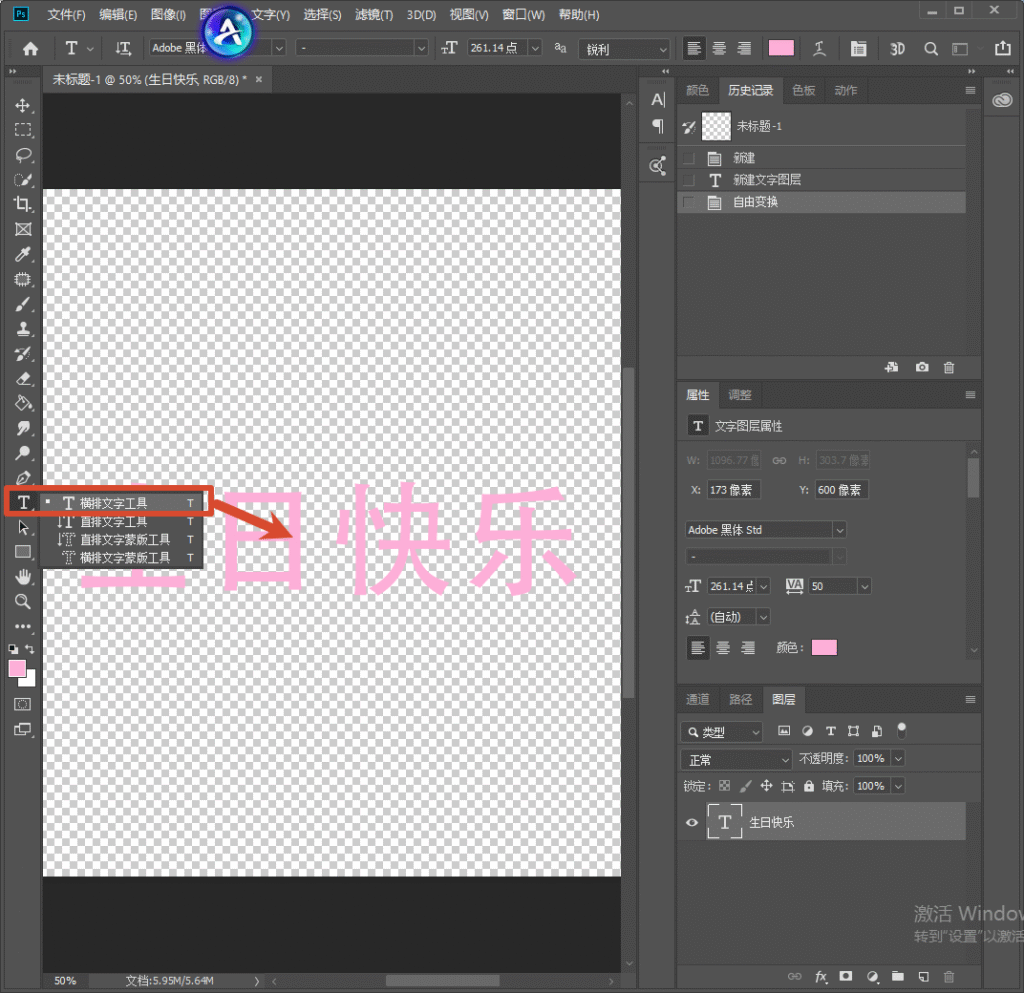Select the Move tool
Screen dimensions: 1024x993
(23, 105)
